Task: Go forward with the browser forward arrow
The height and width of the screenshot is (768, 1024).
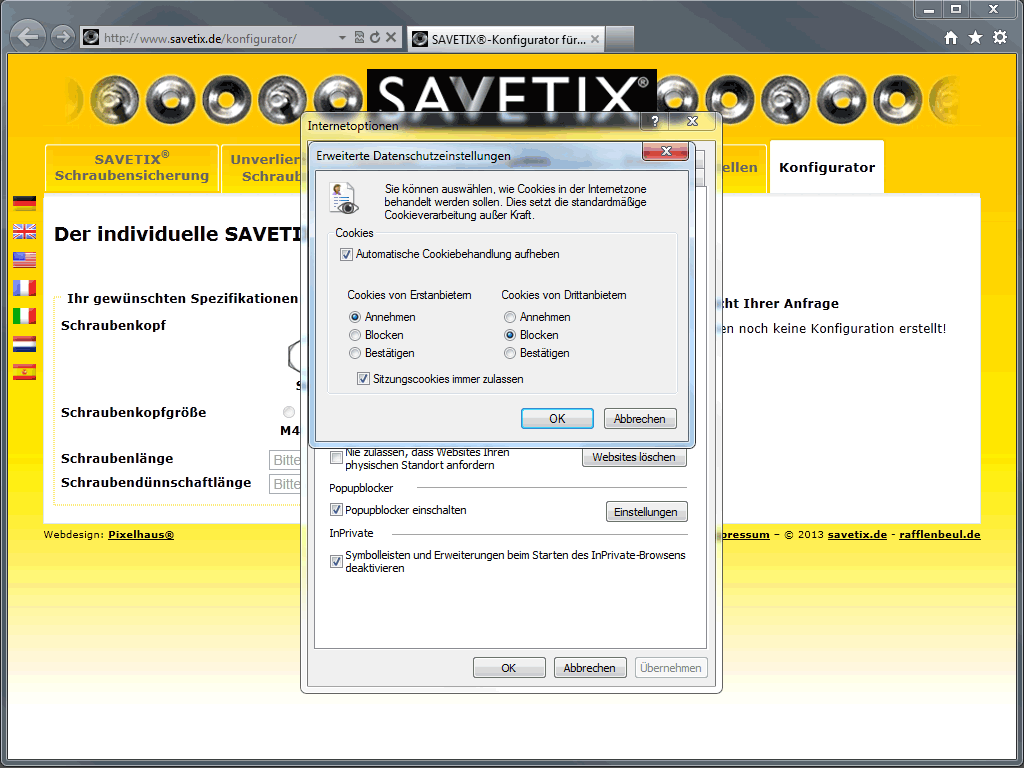Action: click(63, 37)
